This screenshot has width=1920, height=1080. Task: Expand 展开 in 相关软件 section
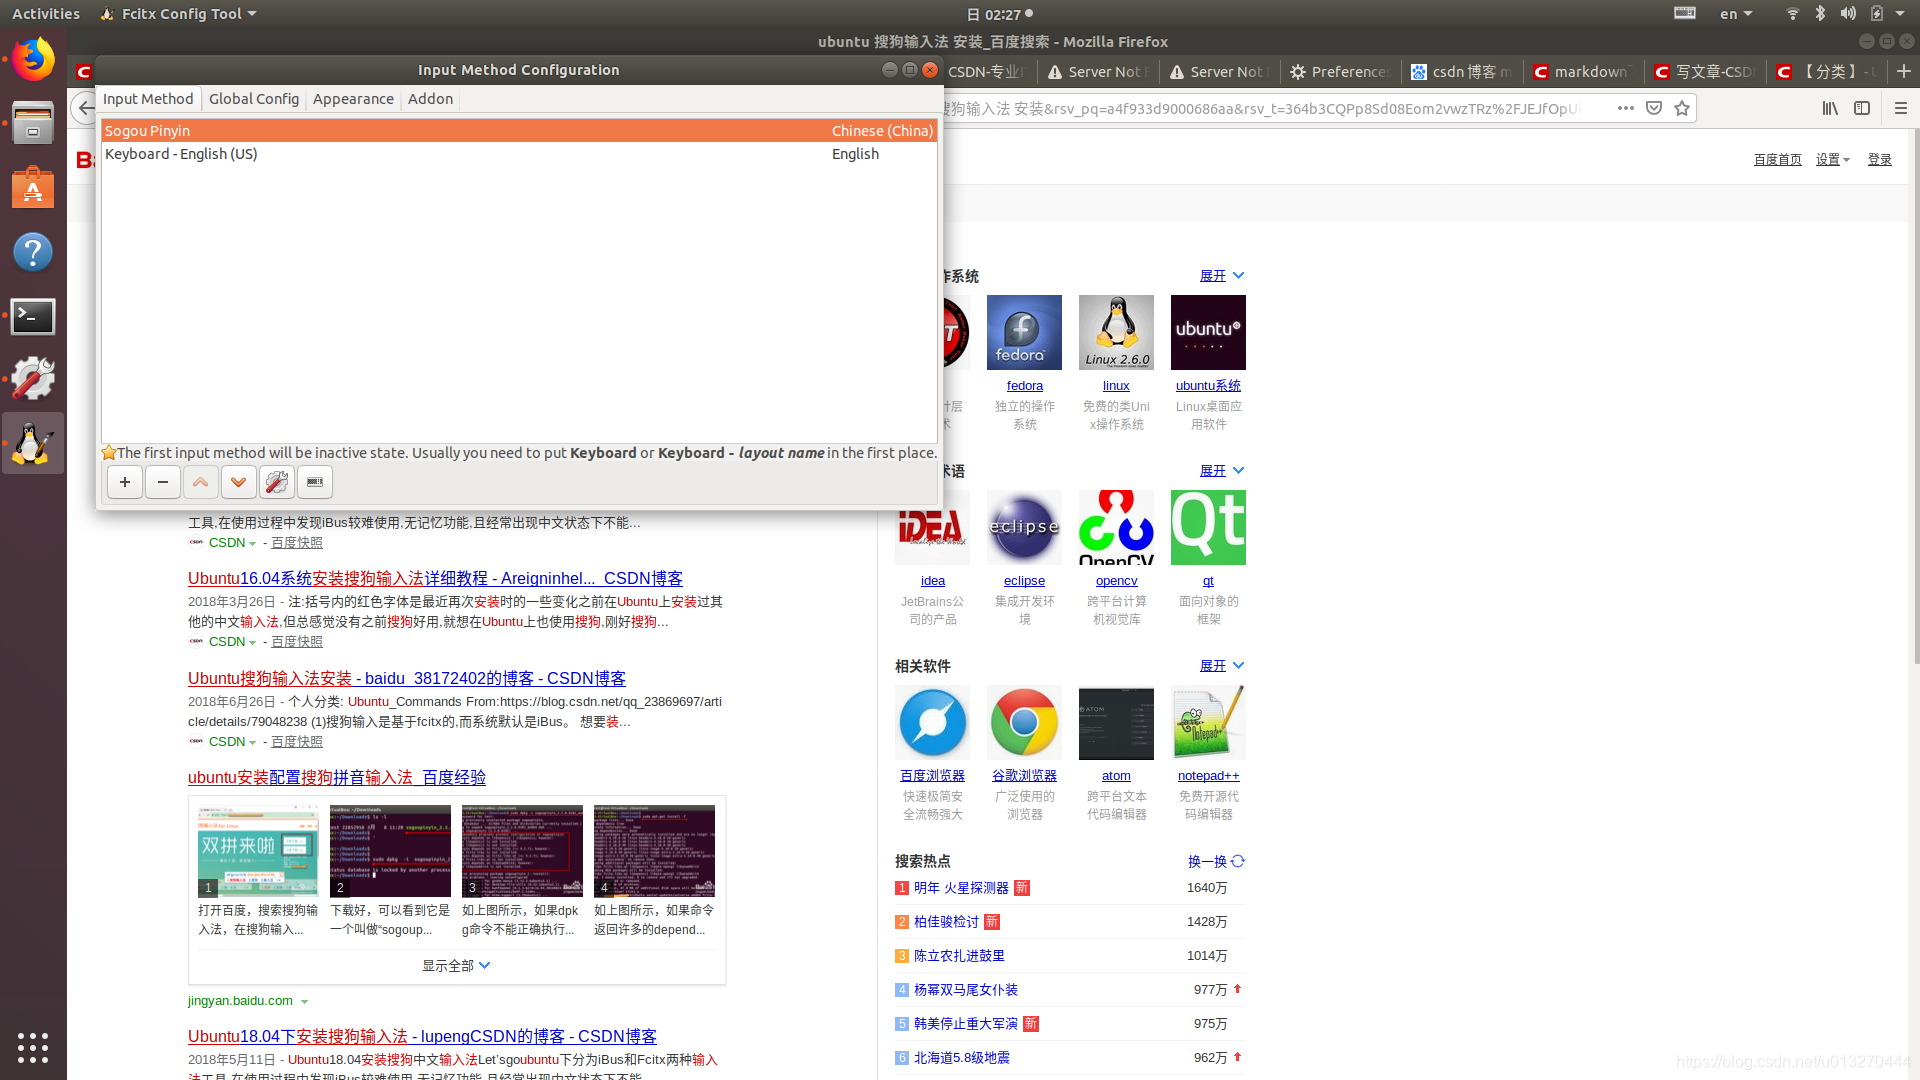1222,666
